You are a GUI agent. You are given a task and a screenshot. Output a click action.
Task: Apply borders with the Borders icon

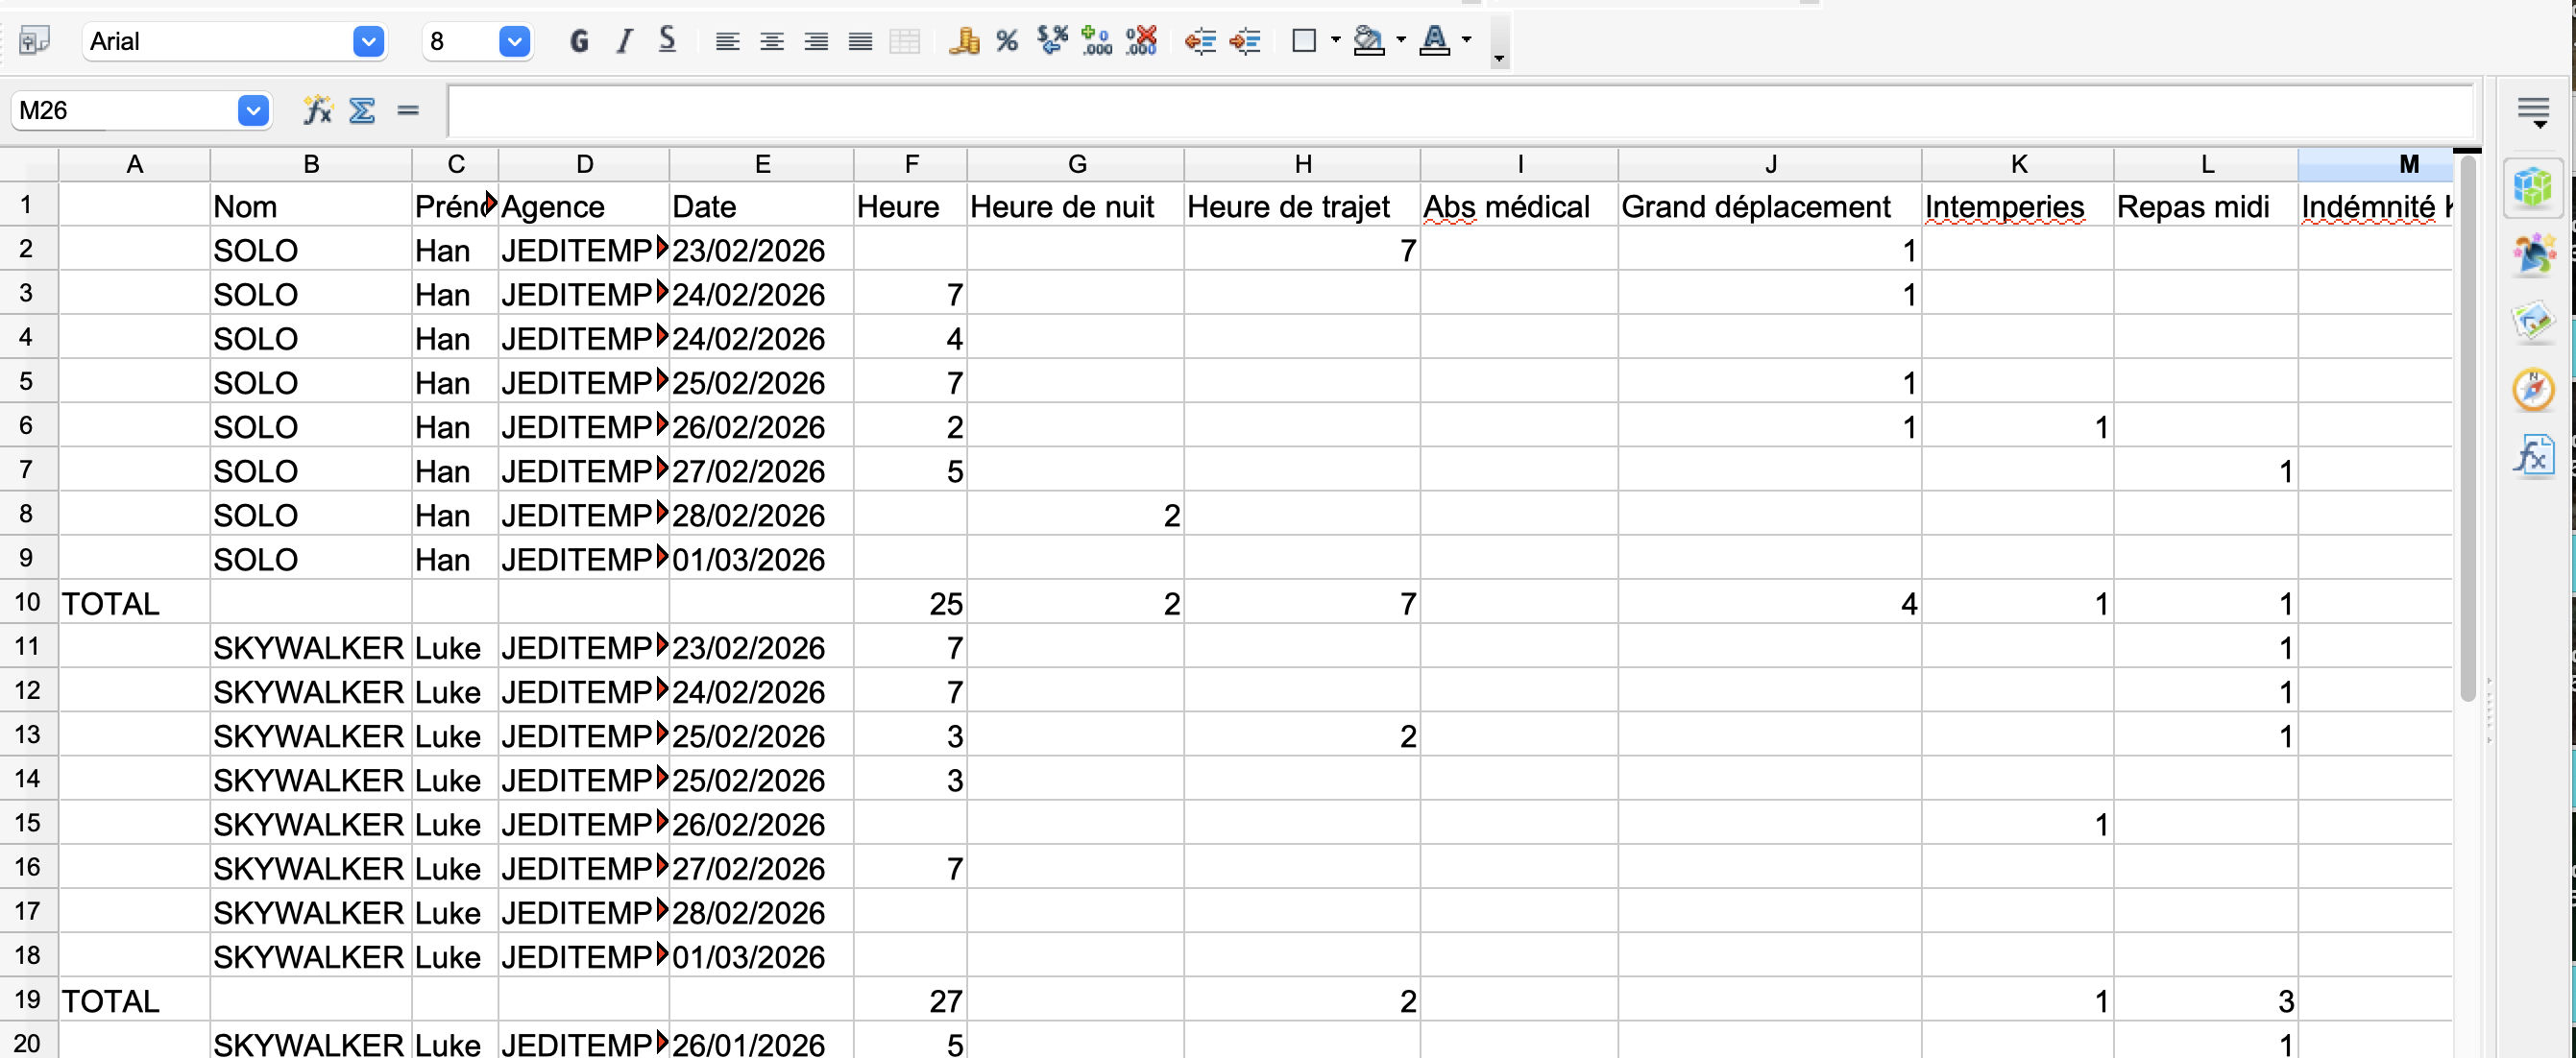(x=1304, y=41)
